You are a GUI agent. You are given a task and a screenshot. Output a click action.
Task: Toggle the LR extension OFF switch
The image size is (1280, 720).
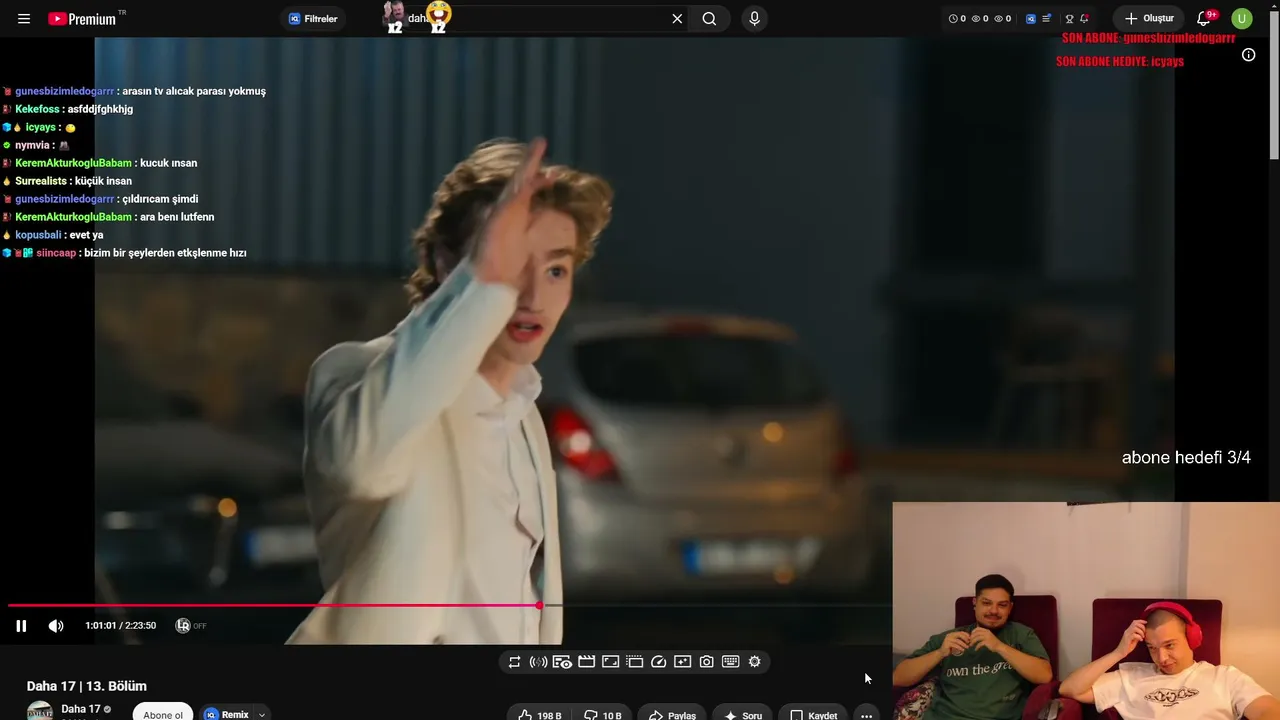(x=191, y=626)
